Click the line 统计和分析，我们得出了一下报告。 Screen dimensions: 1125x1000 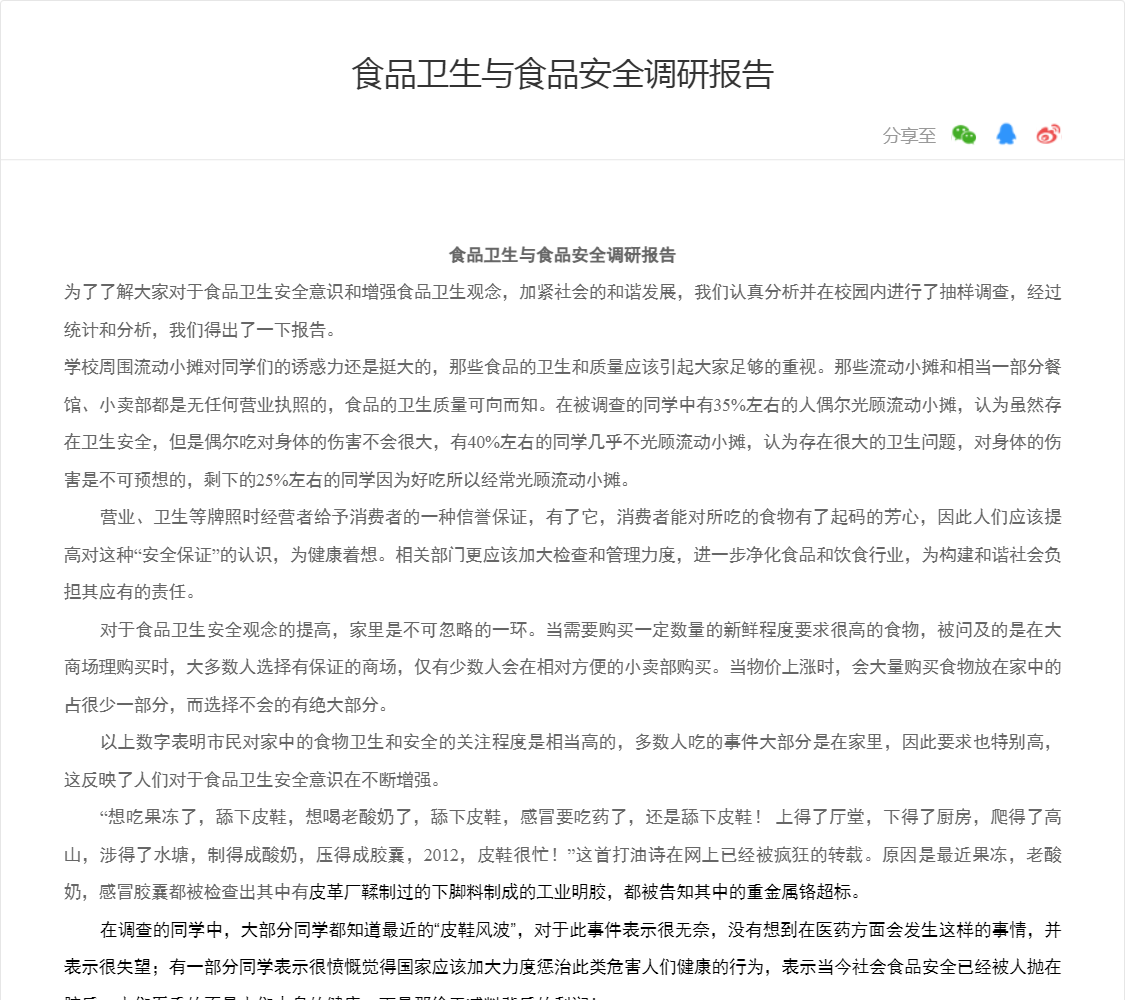(x=200, y=330)
